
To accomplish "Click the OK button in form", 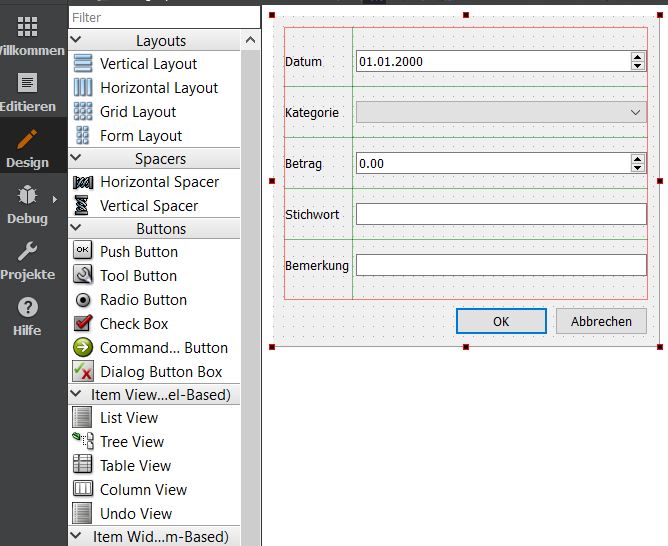I will (x=501, y=321).
